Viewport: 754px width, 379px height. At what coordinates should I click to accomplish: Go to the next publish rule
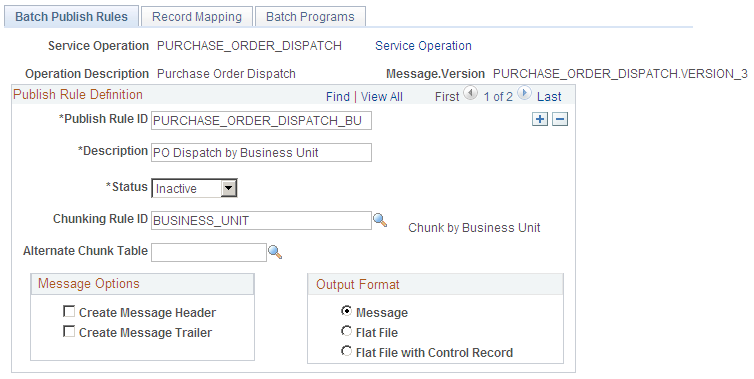click(524, 93)
